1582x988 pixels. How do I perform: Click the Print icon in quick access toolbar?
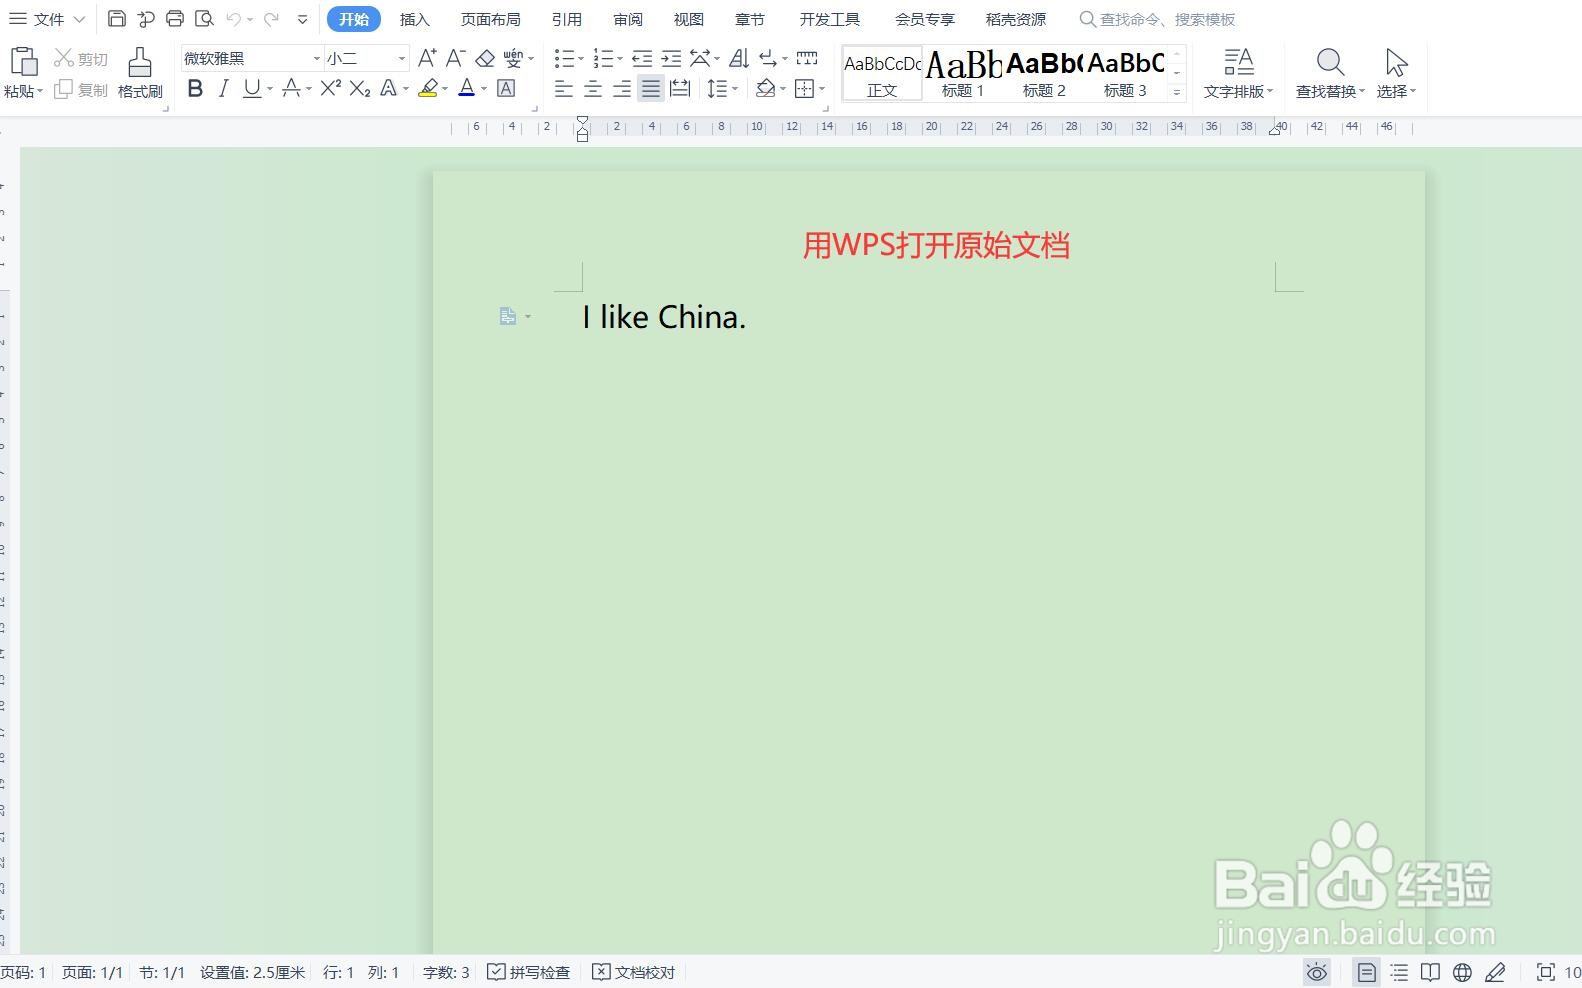[x=175, y=19]
